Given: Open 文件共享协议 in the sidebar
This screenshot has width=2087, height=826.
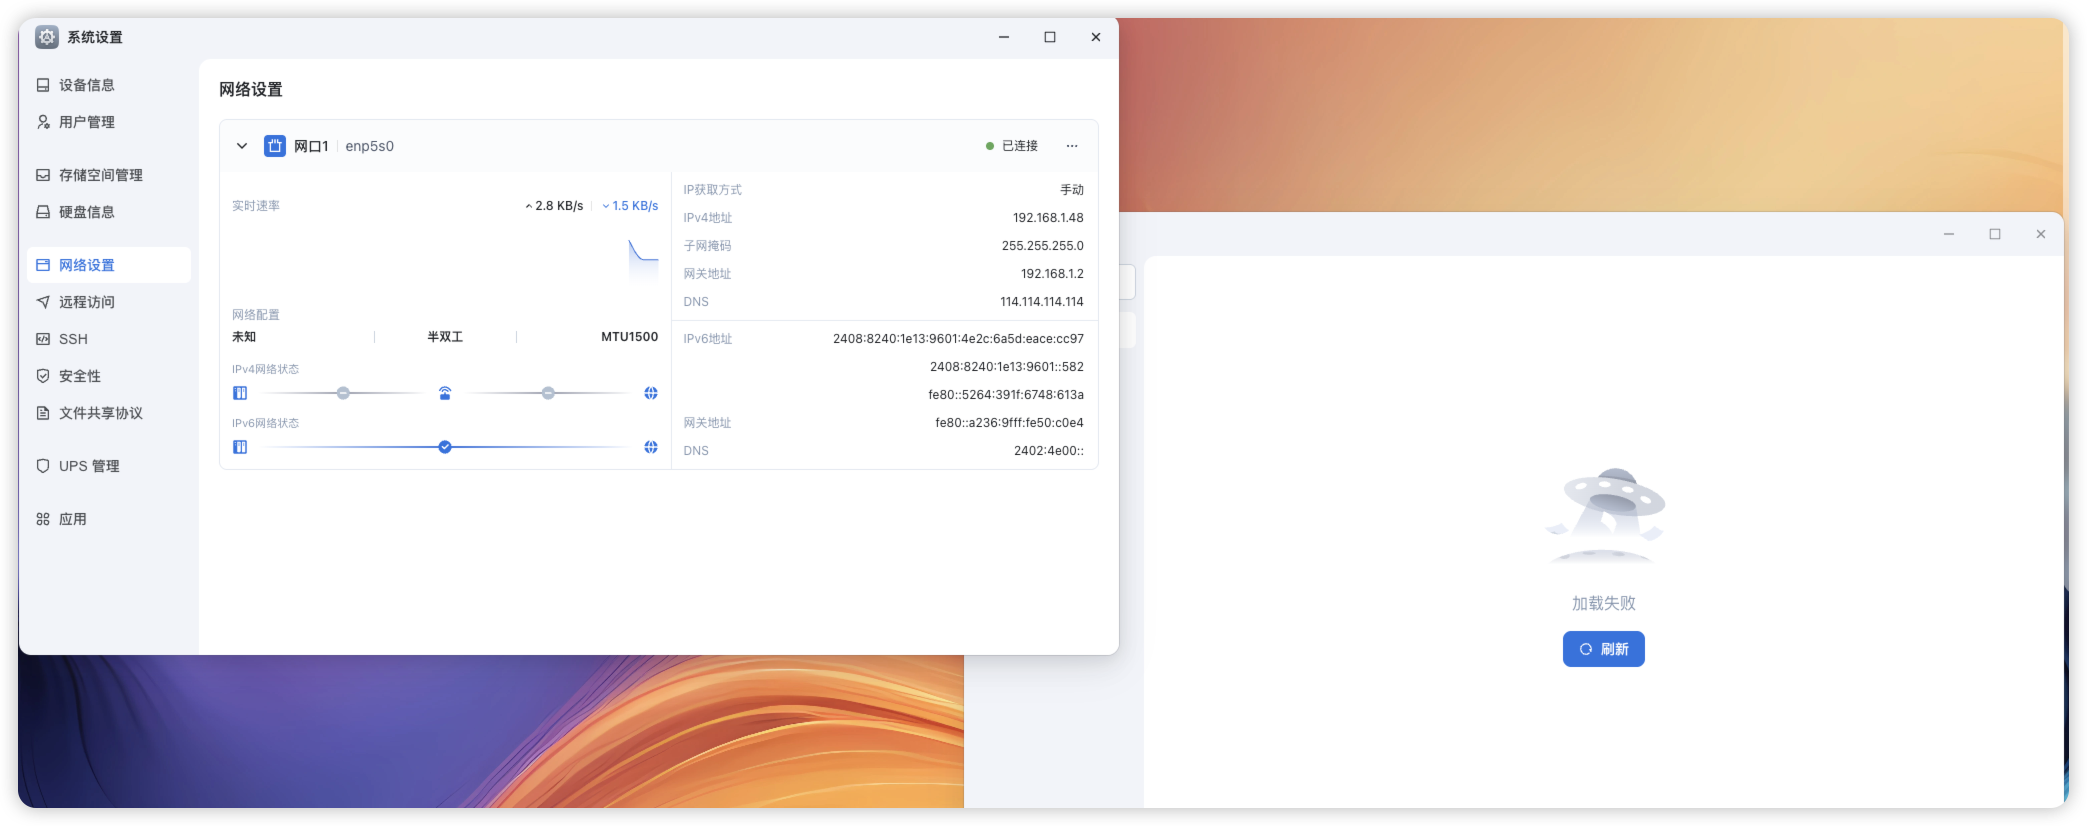Looking at the screenshot, I should 109,413.
